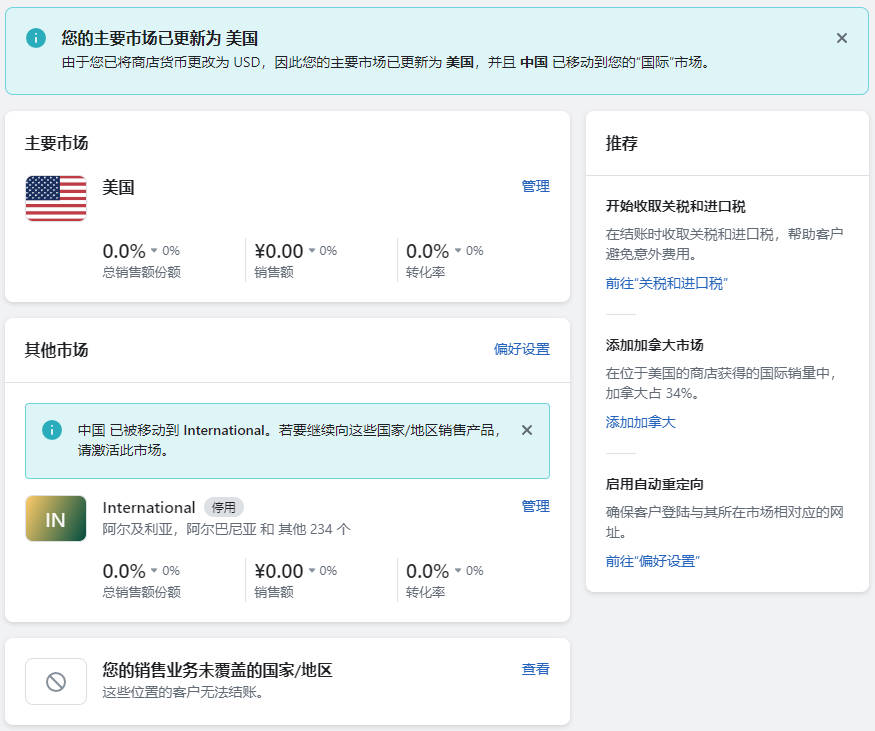The height and width of the screenshot is (731, 875).
Task: Click 美国 market name text
Action: (118, 187)
